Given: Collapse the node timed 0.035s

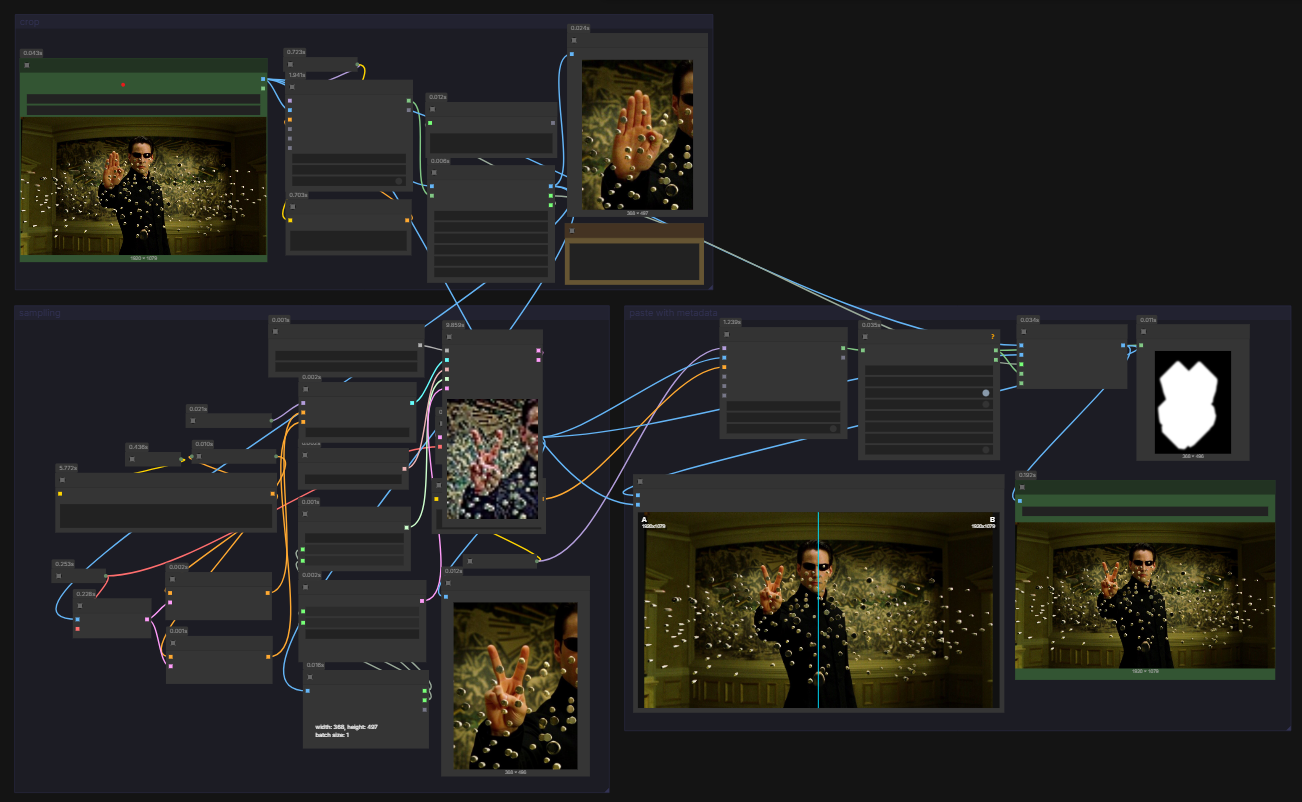Looking at the screenshot, I should [865, 338].
